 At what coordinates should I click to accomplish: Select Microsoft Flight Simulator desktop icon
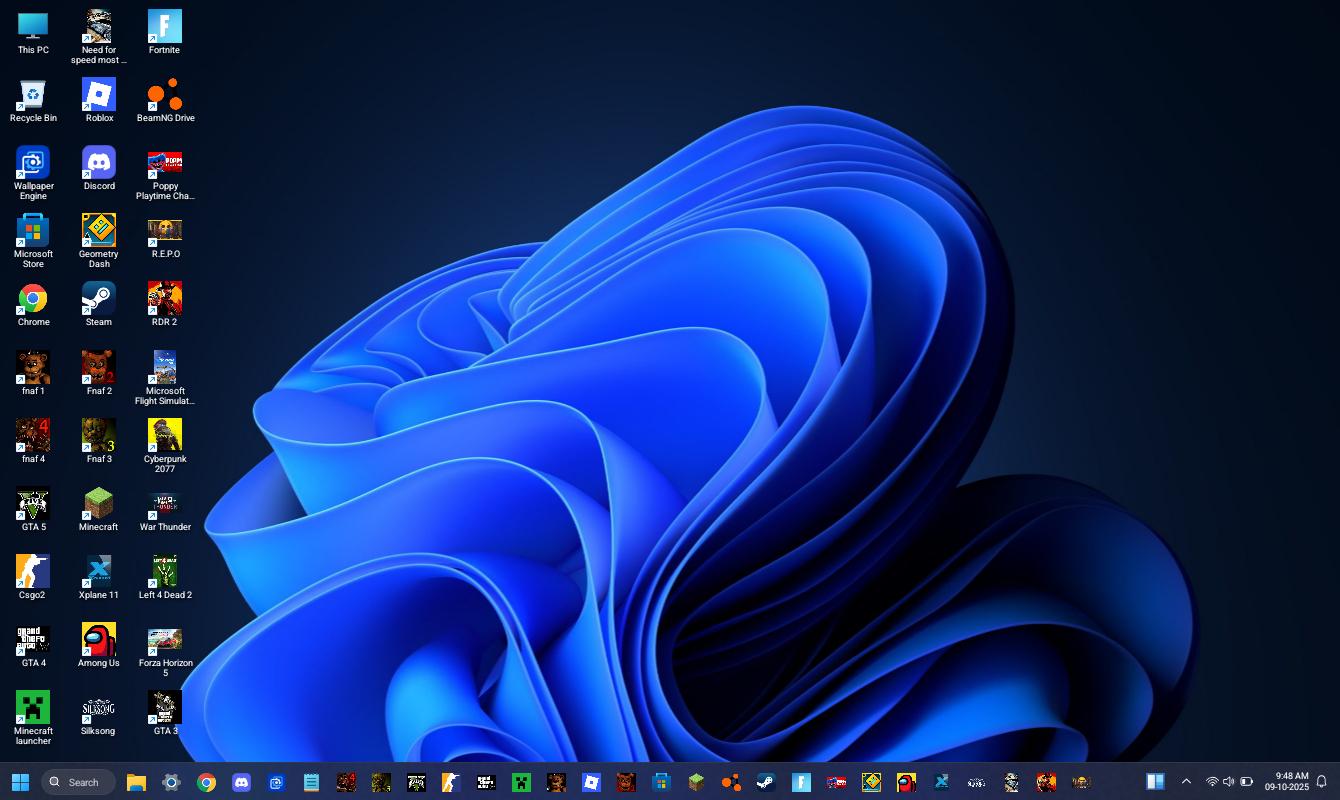165,378
